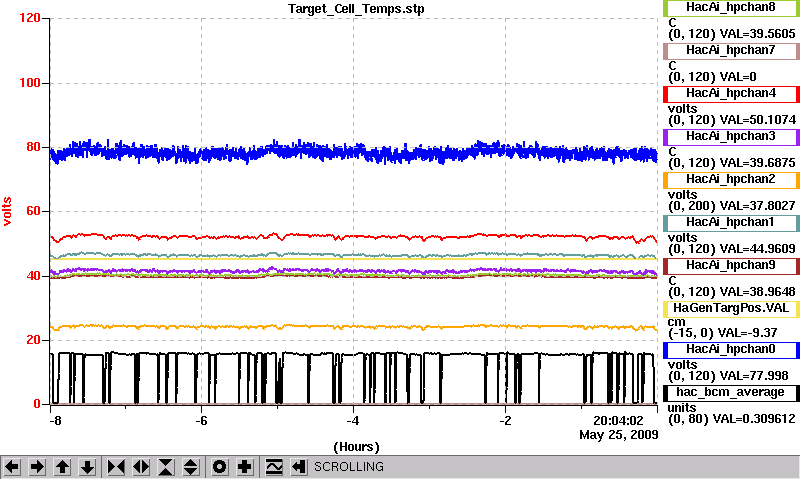800x479 pixels.
Task: Select the HacAi_hpchan7 curve legend entry
Action: click(x=731, y=51)
